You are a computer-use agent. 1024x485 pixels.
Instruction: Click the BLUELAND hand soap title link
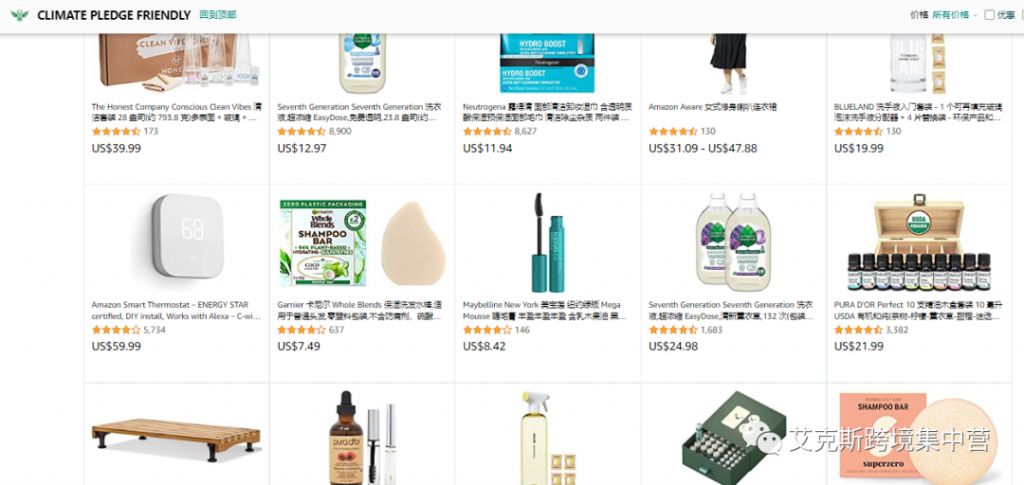tap(918, 112)
